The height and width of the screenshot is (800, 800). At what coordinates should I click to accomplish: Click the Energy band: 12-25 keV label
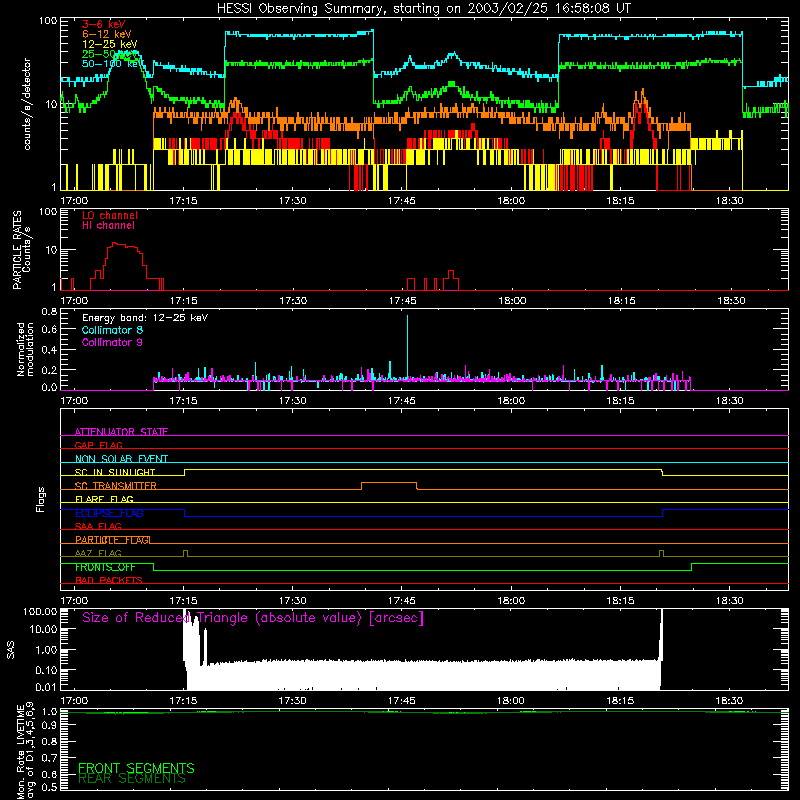[145, 318]
